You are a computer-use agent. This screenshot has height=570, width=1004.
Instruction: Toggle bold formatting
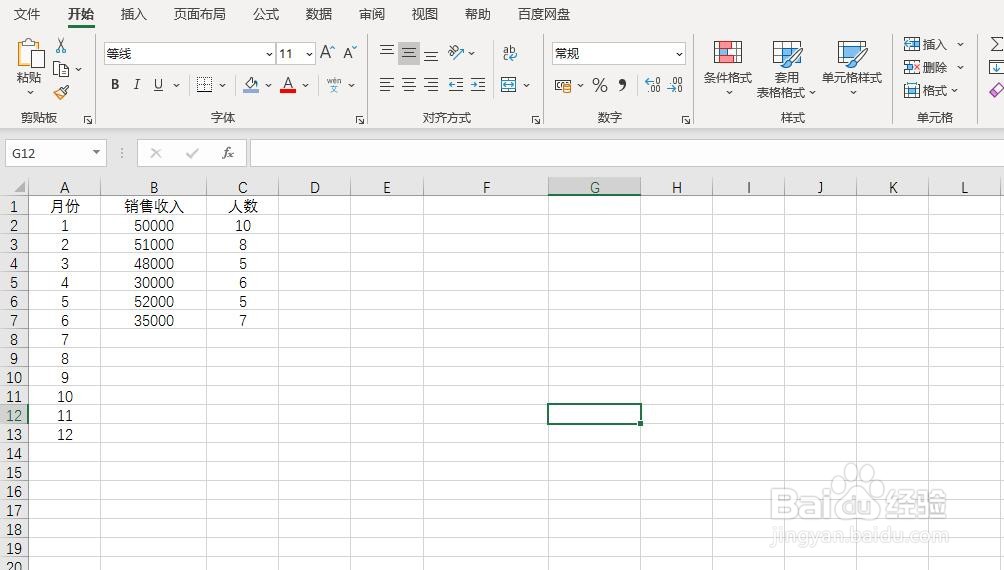point(115,85)
